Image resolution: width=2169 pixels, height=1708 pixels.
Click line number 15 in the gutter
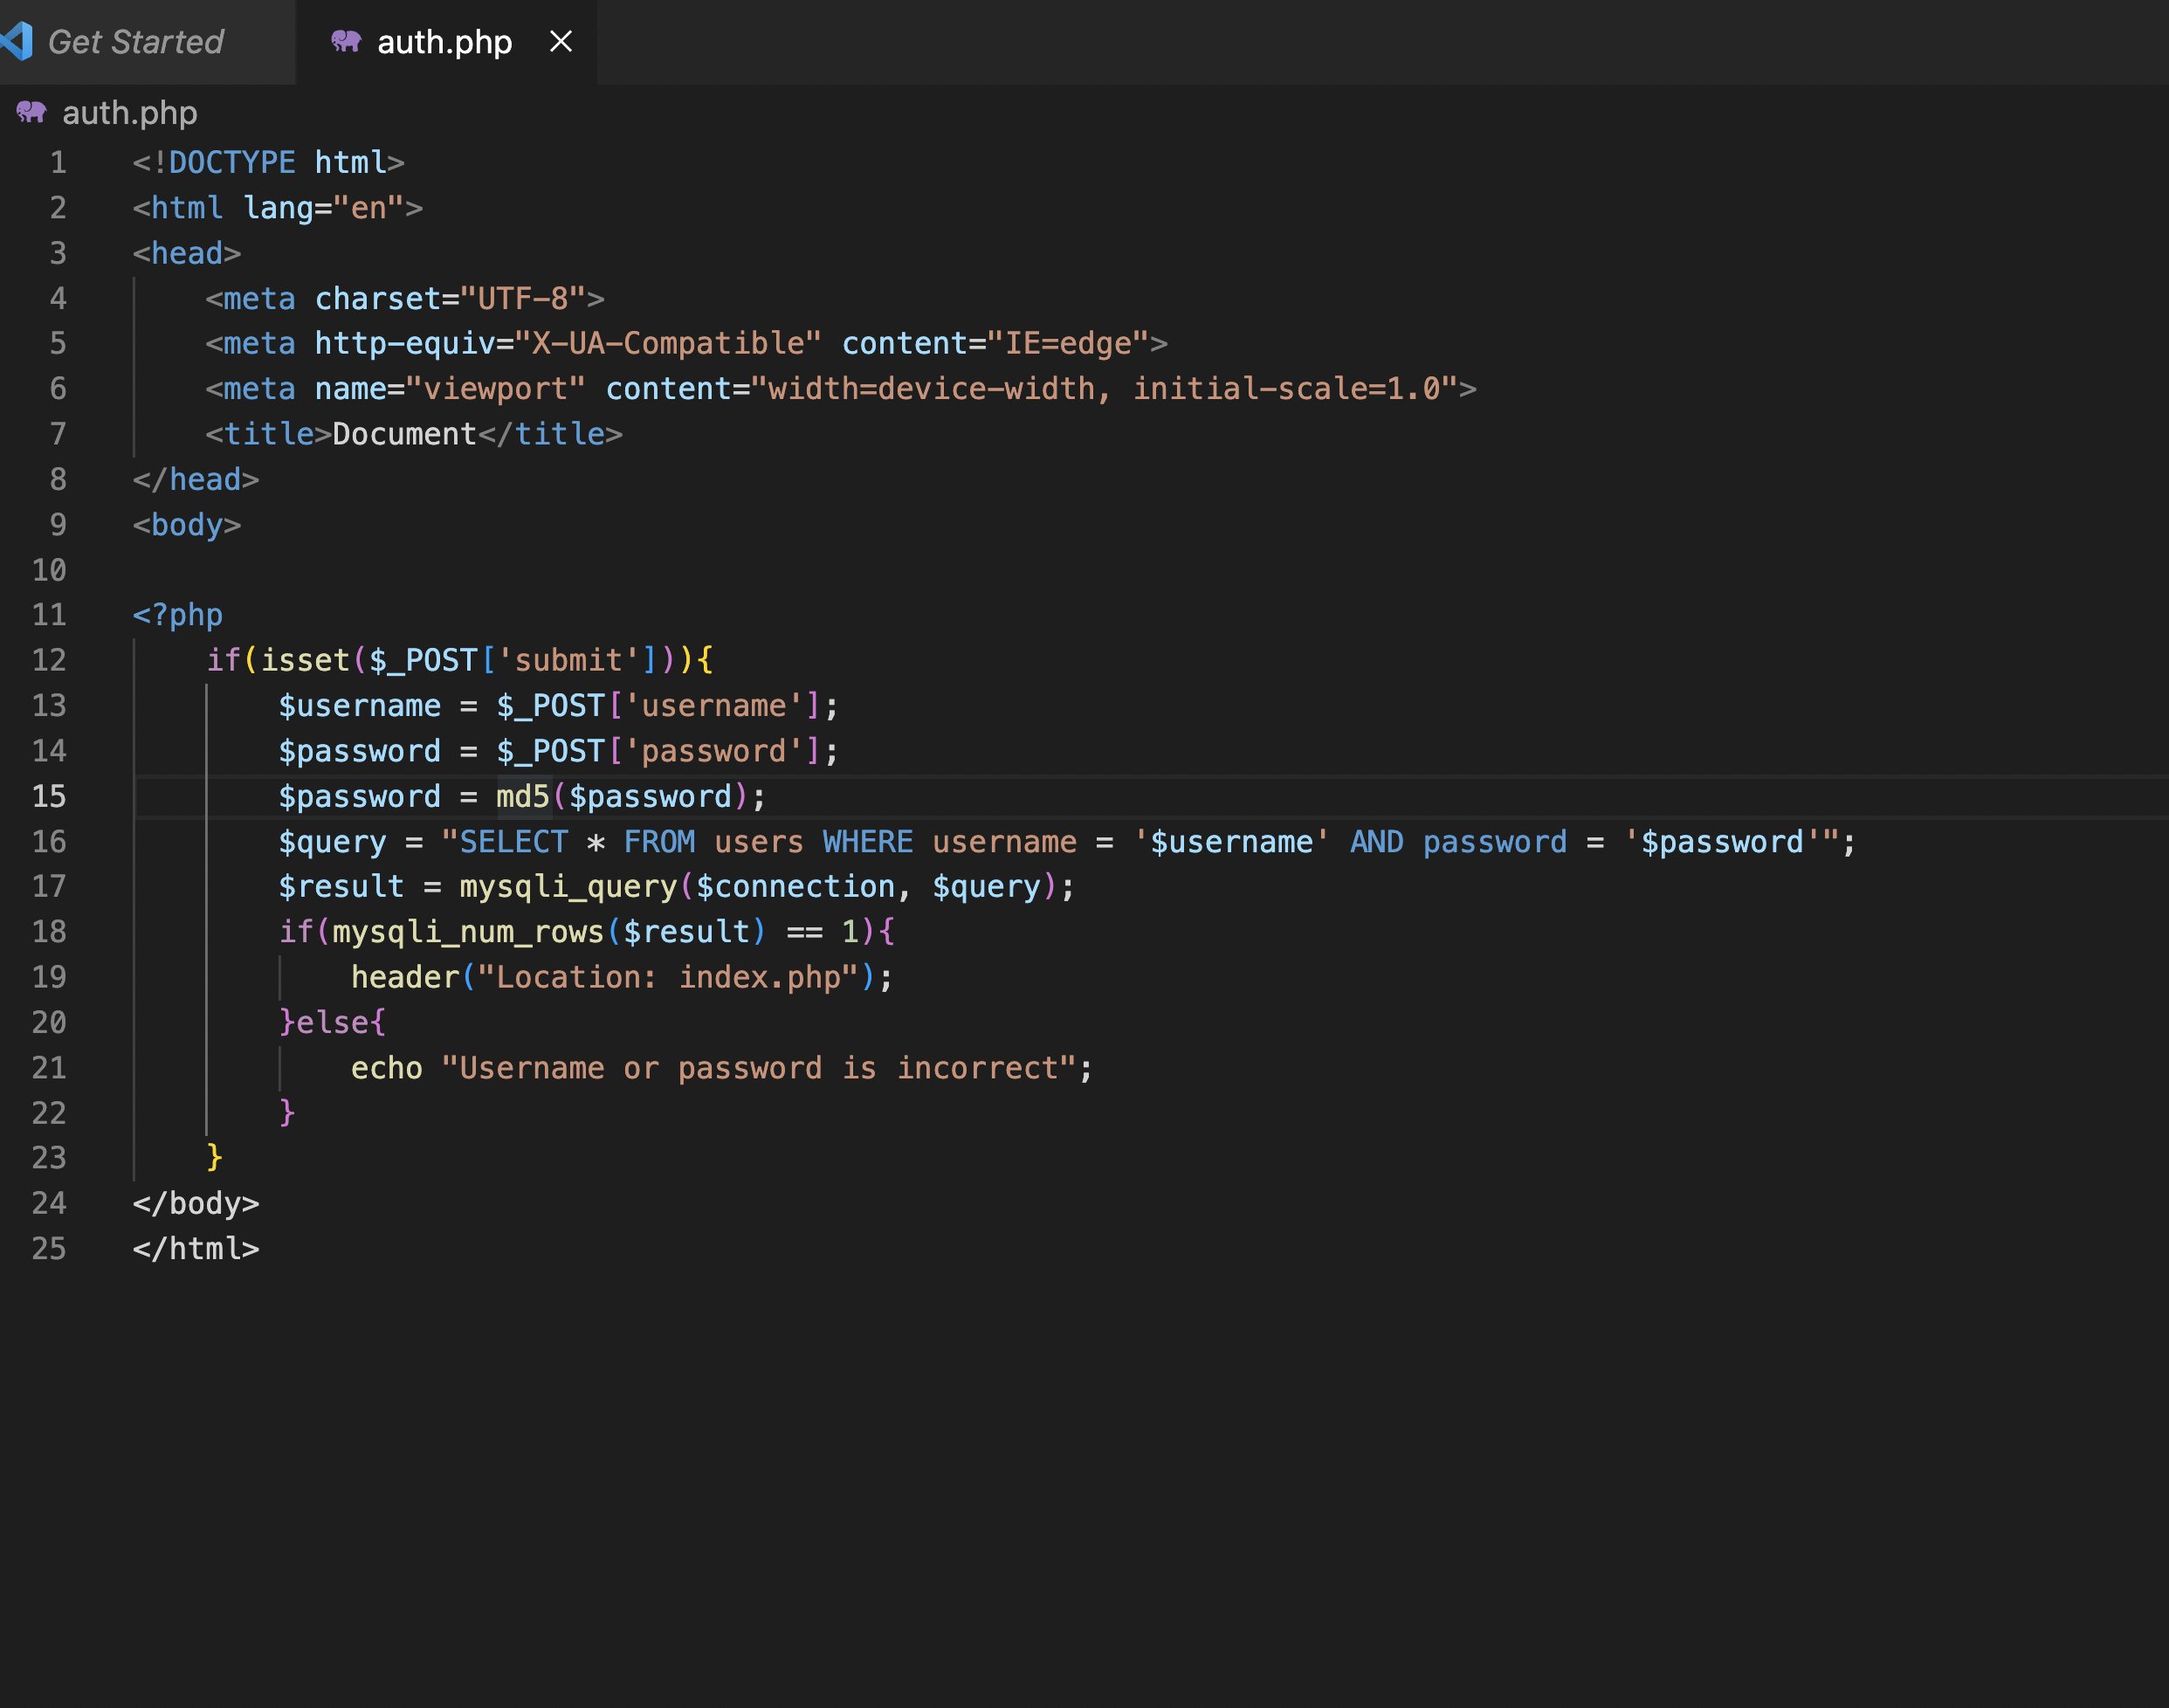click(49, 797)
